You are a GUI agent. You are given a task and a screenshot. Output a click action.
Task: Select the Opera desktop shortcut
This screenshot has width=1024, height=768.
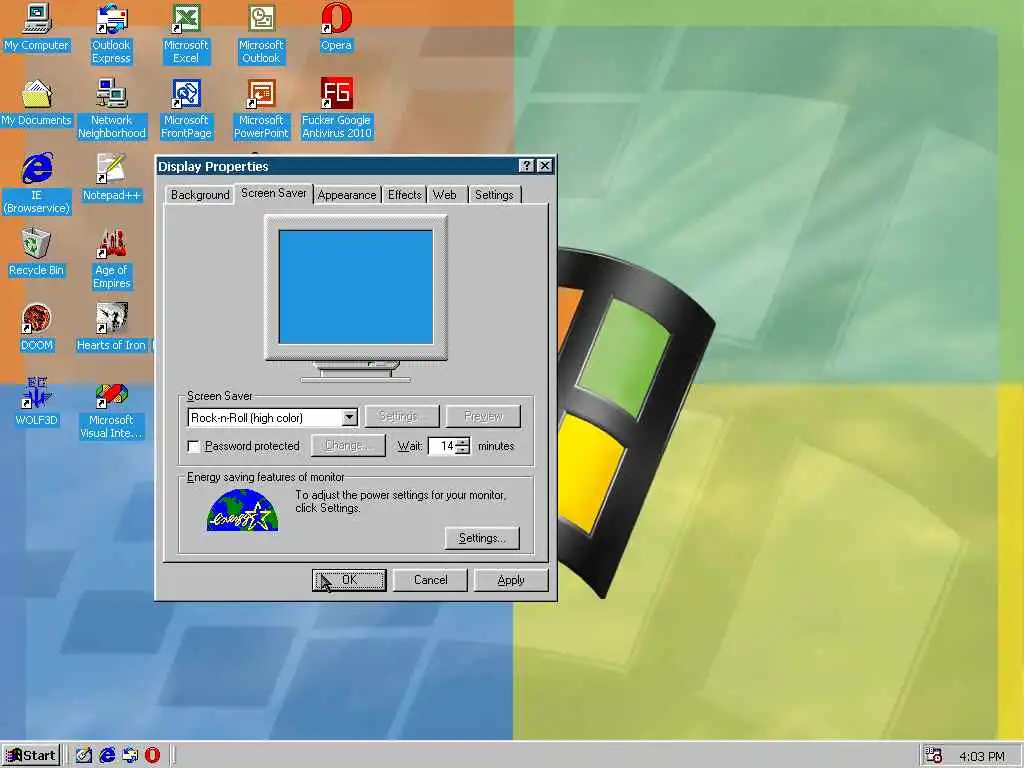[x=336, y=27]
